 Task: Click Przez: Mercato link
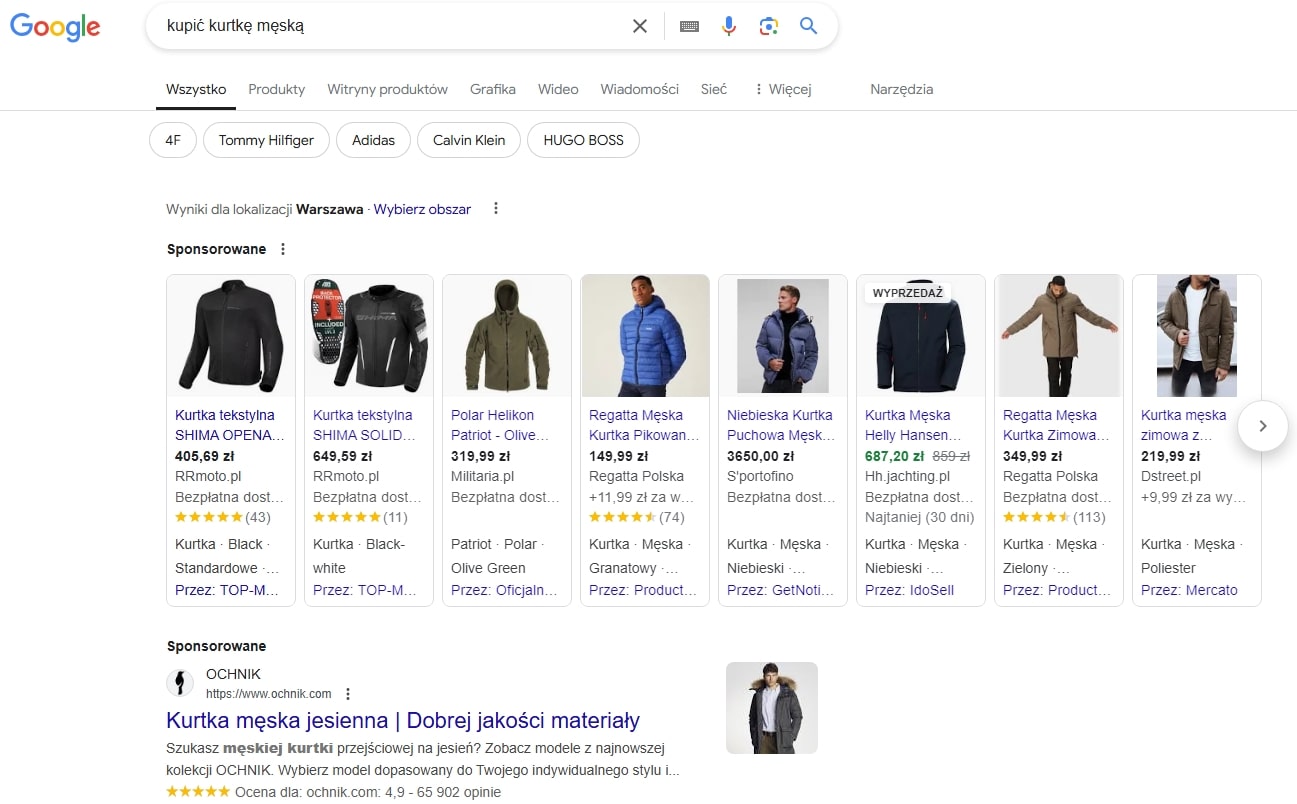(1190, 590)
